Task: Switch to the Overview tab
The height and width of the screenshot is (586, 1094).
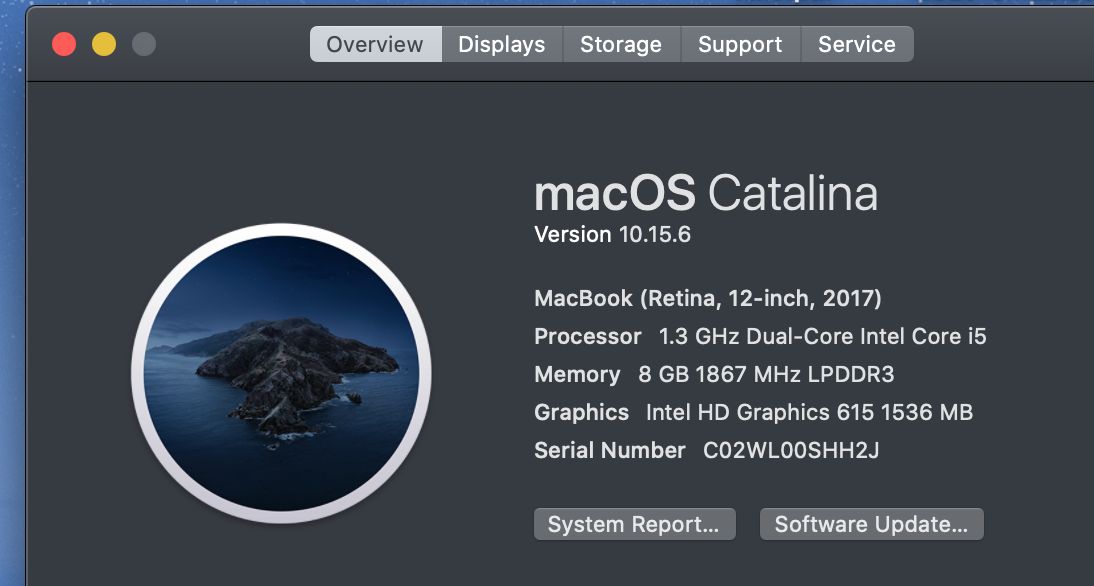Action: (375, 44)
